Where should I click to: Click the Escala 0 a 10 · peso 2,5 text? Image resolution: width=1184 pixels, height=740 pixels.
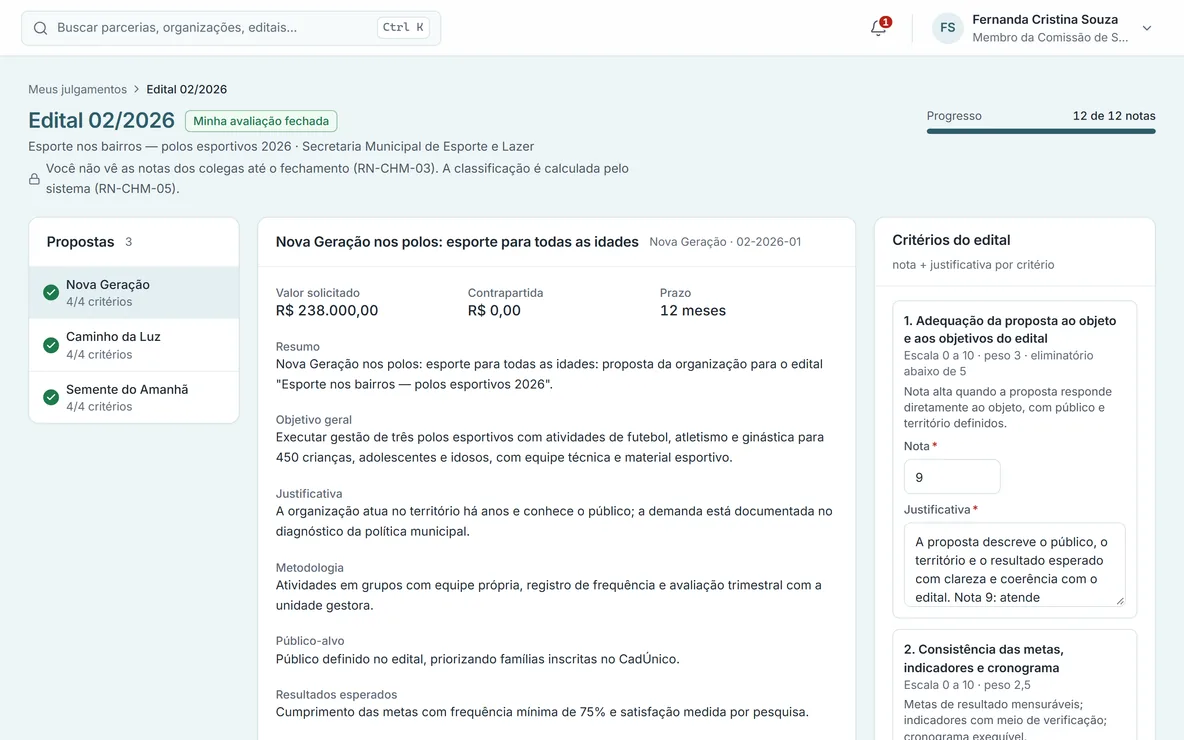pos(967,685)
